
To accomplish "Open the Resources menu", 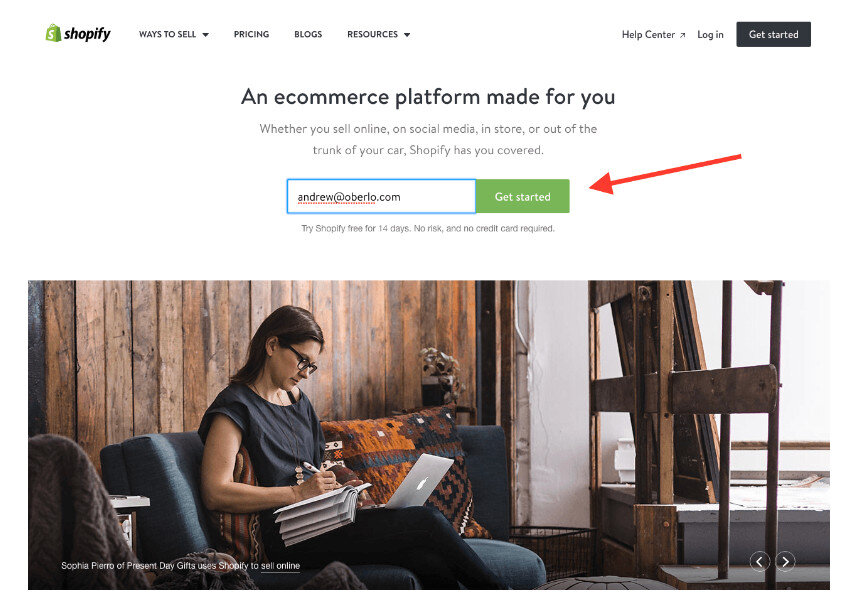I will 379,34.
